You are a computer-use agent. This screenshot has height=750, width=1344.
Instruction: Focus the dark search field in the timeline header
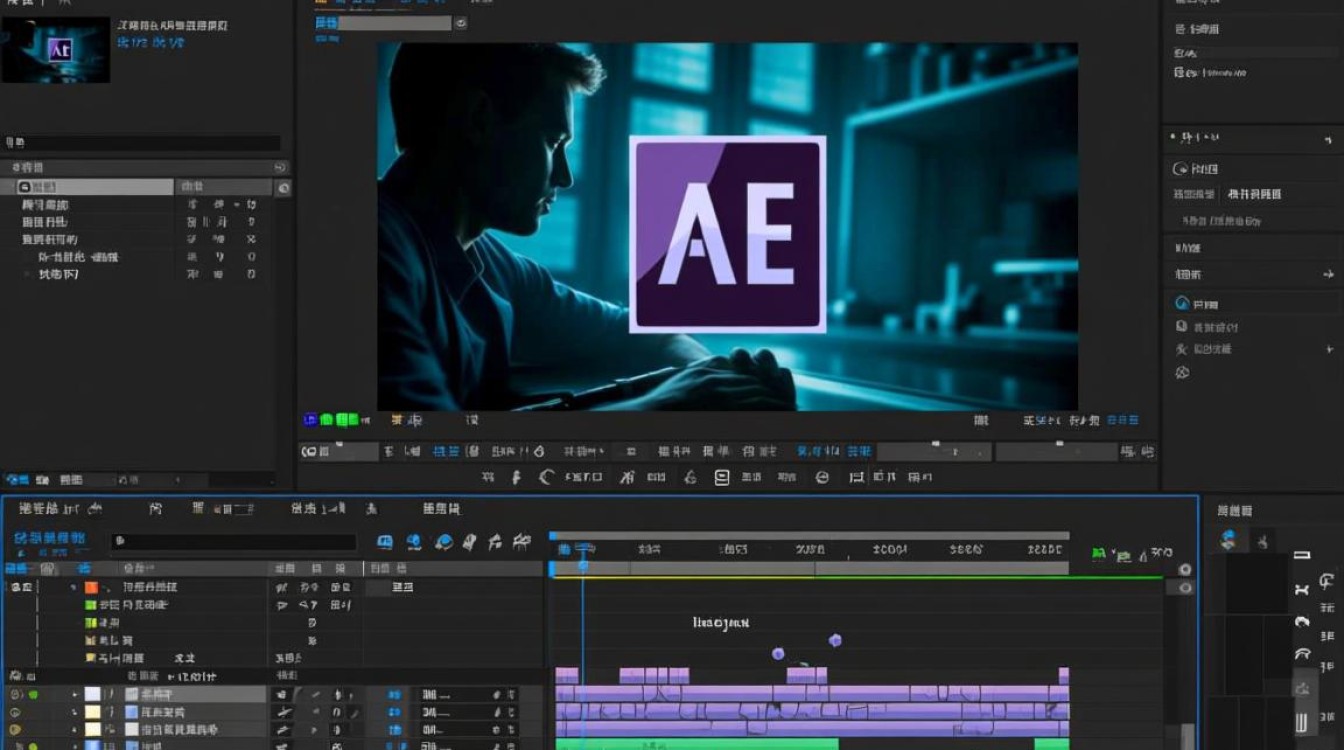tap(233, 542)
